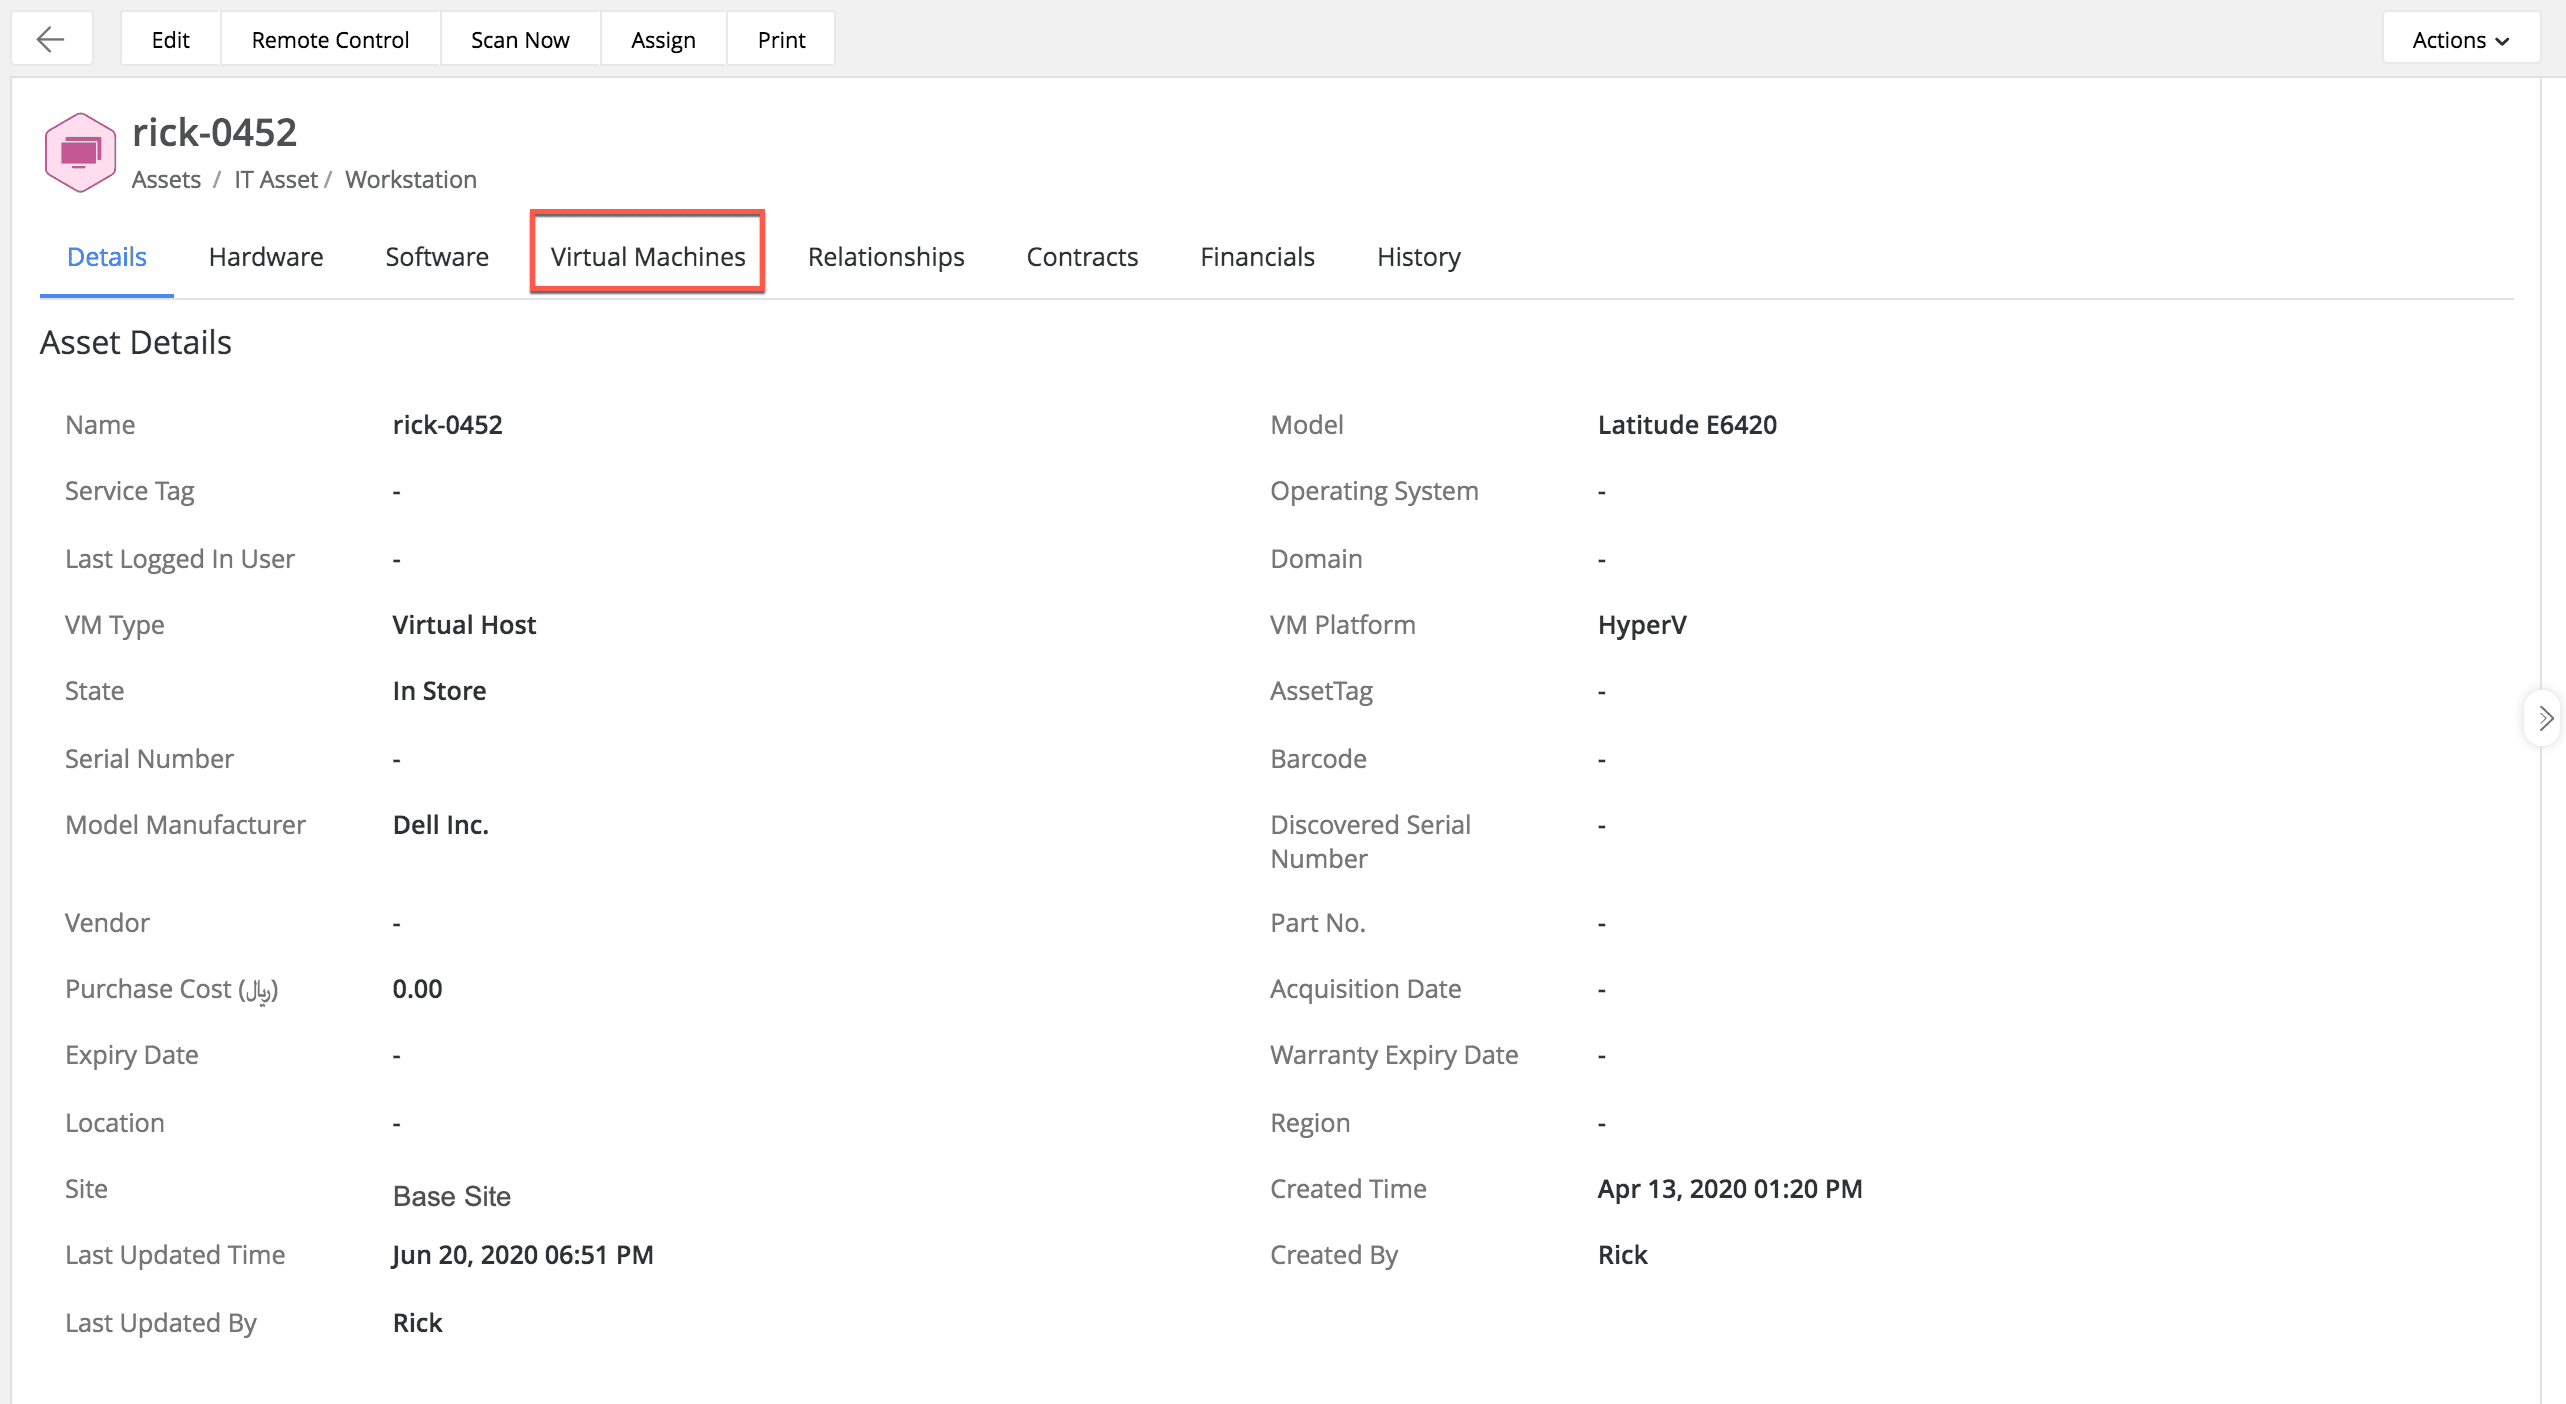Select the Details tab
The image size is (2566, 1404).
tap(107, 257)
